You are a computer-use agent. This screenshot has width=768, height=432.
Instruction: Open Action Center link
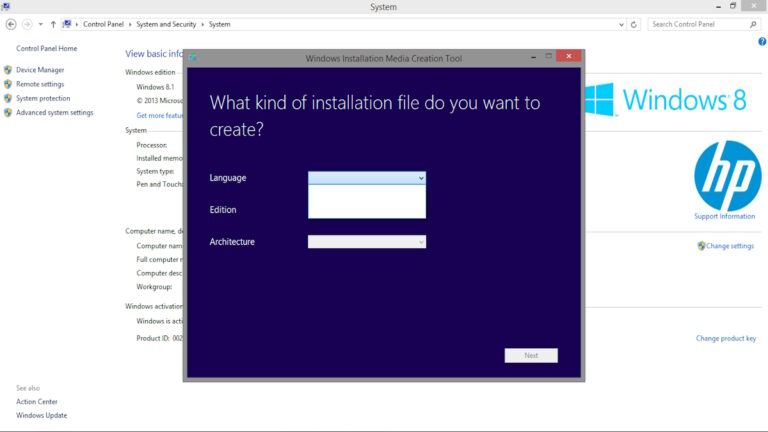pyautogui.click(x=37, y=402)
